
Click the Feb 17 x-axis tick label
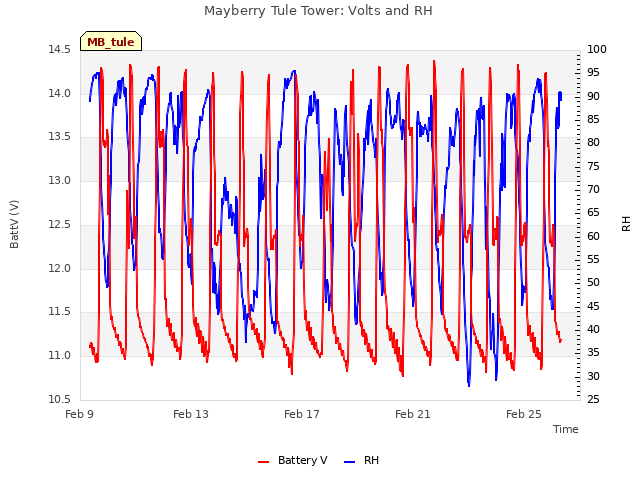(x=302, y=414)
